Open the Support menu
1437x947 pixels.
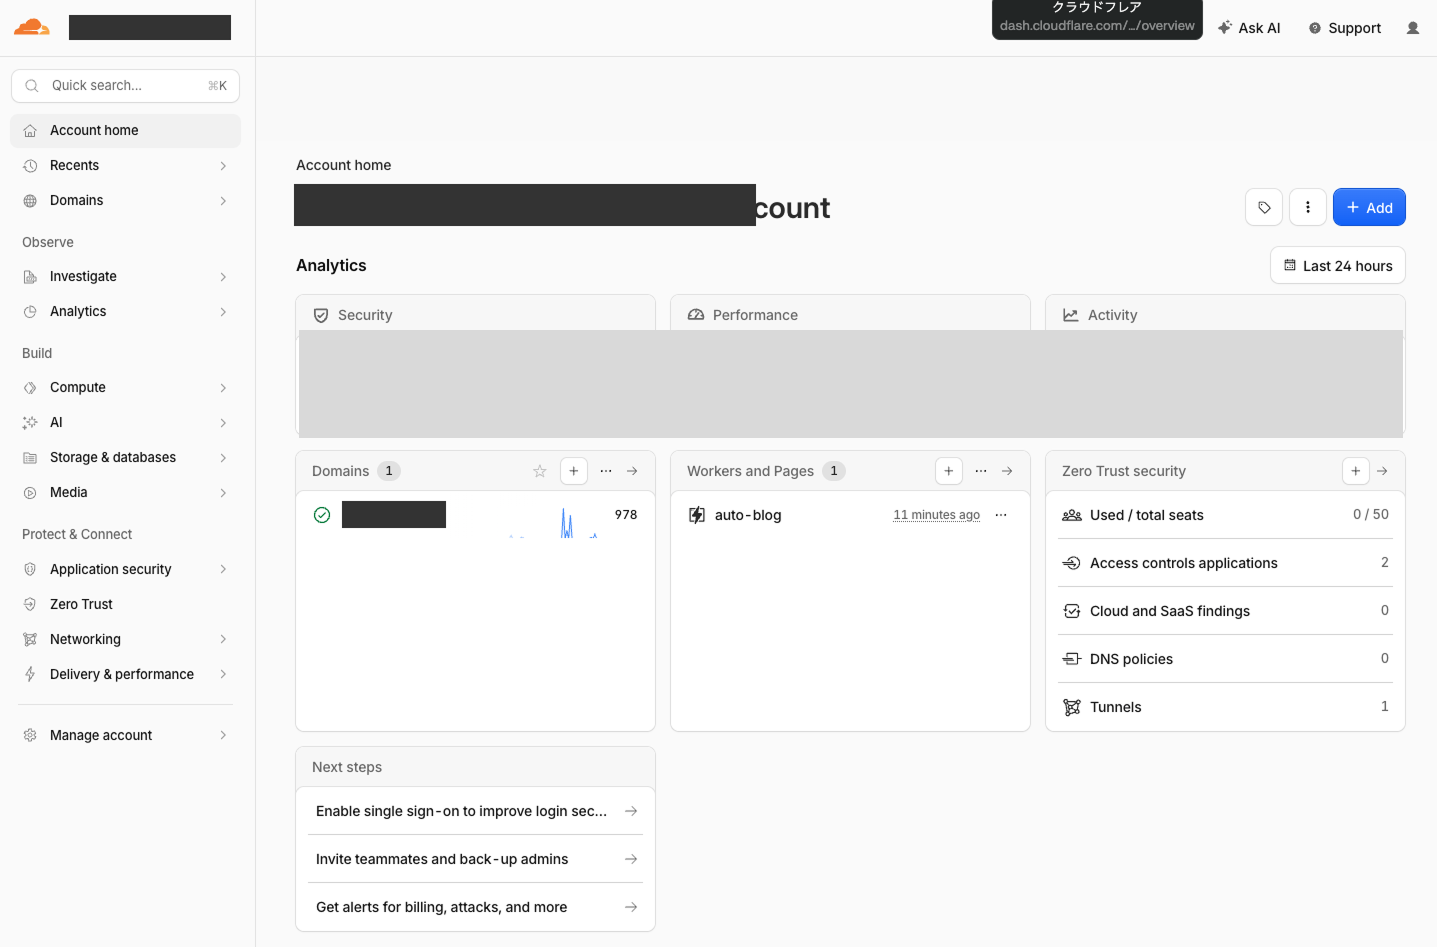coord(1345,28)
